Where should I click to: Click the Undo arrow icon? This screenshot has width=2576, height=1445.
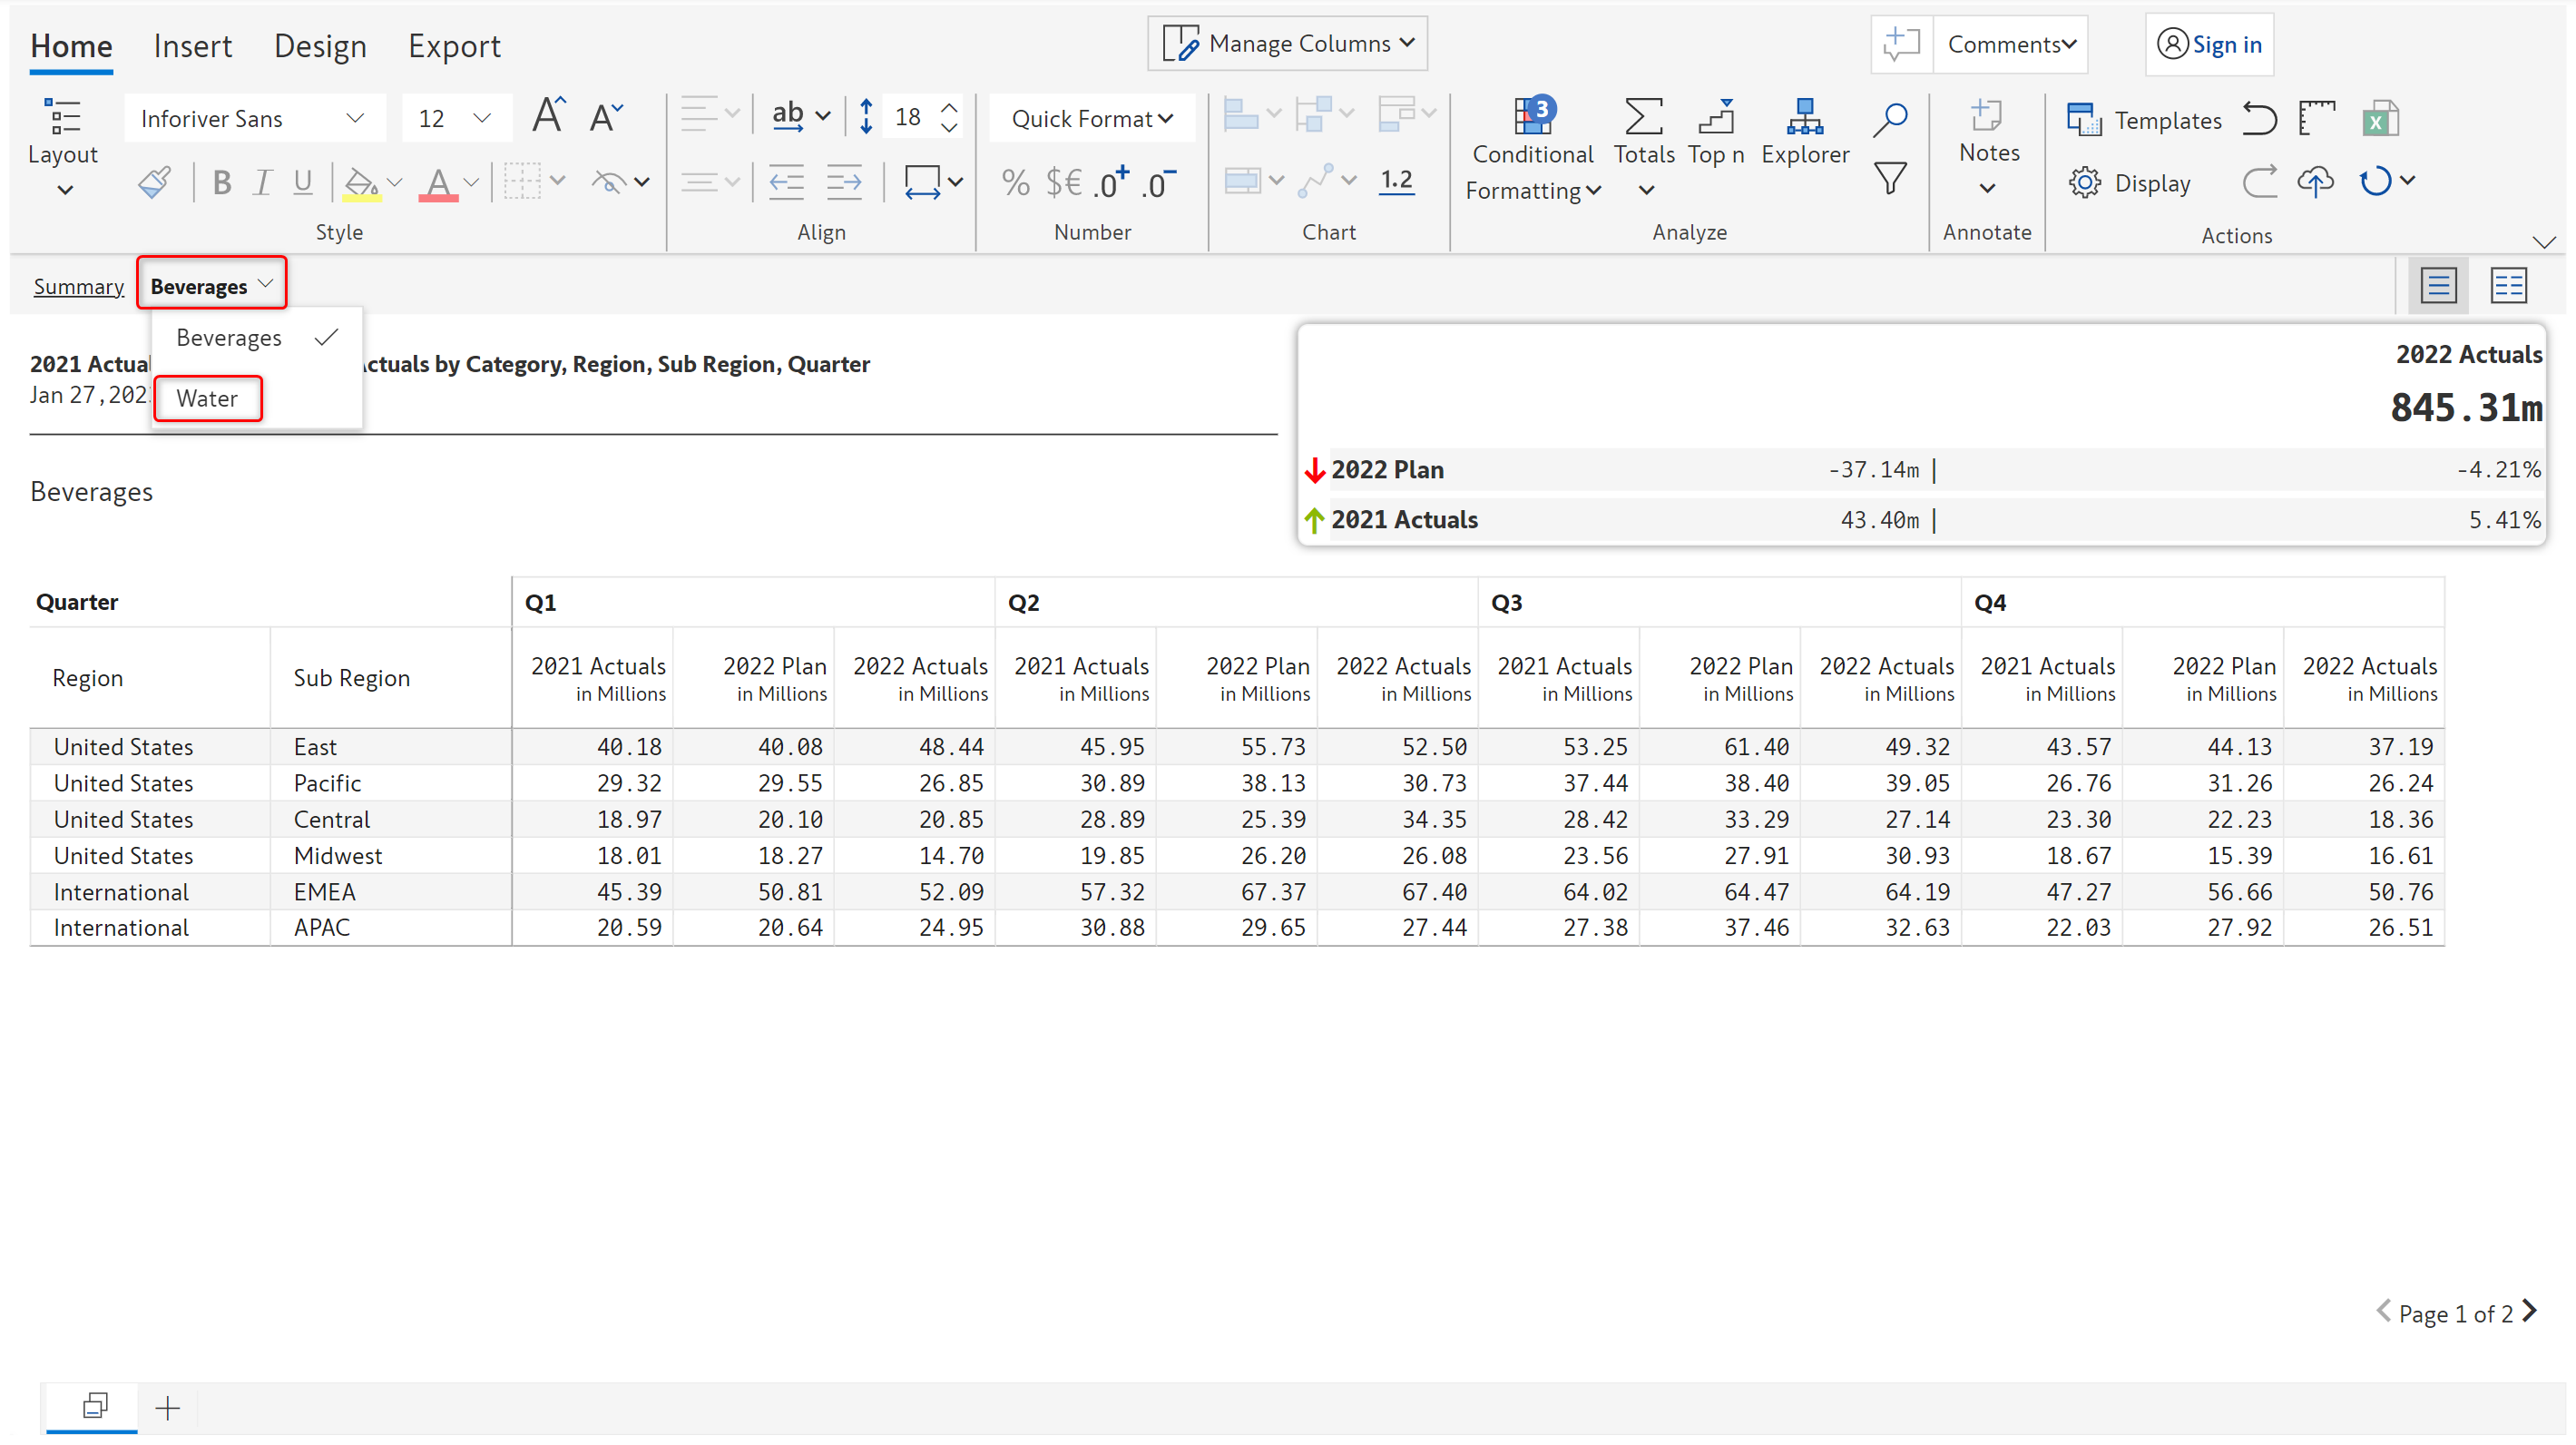pos(2259,119)
